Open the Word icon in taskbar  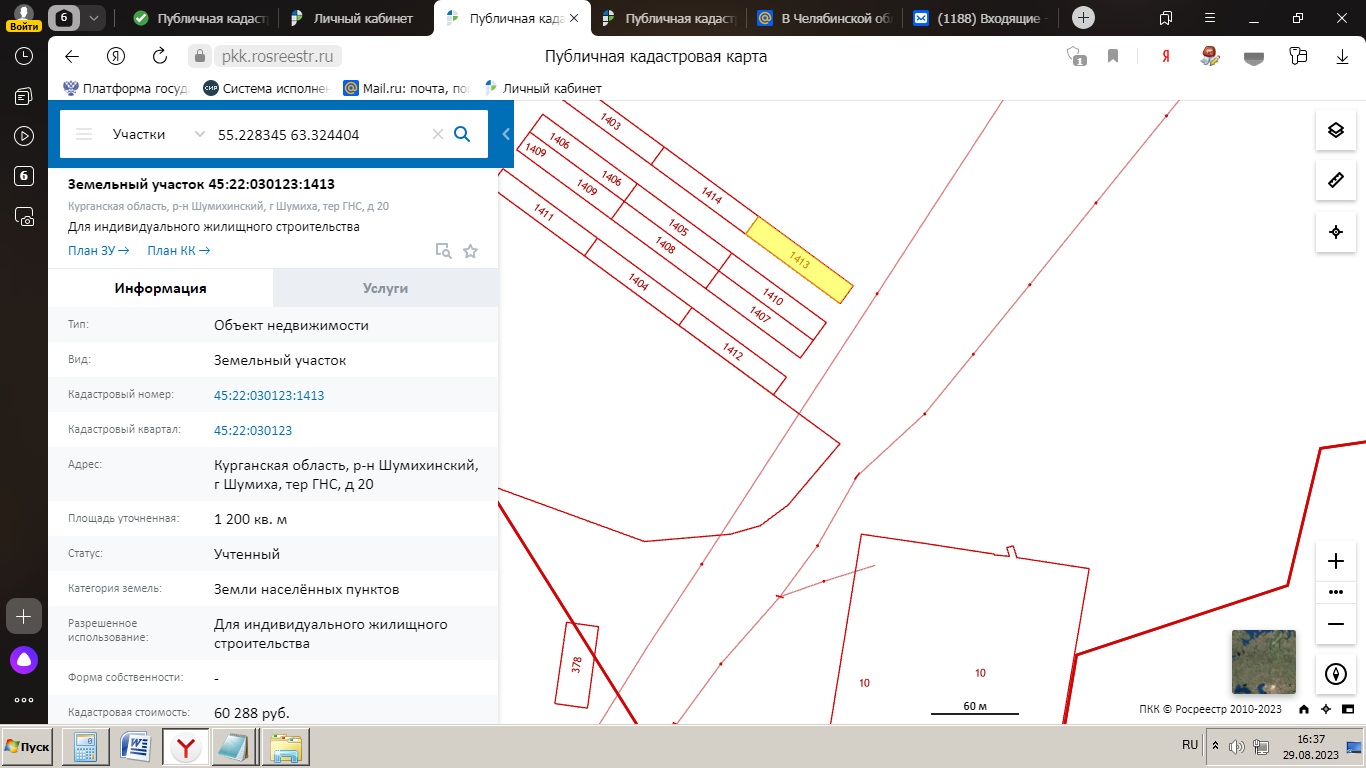pos(135,747)
